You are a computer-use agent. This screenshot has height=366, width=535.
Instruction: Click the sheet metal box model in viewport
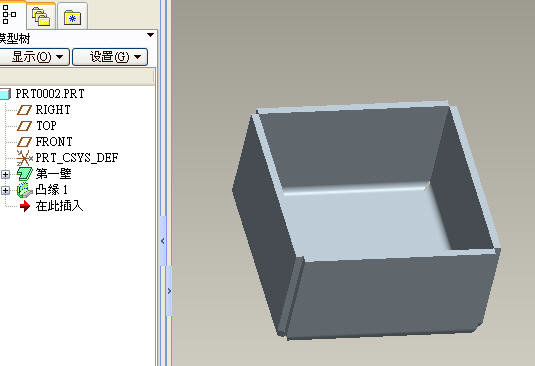coord(366,220)
